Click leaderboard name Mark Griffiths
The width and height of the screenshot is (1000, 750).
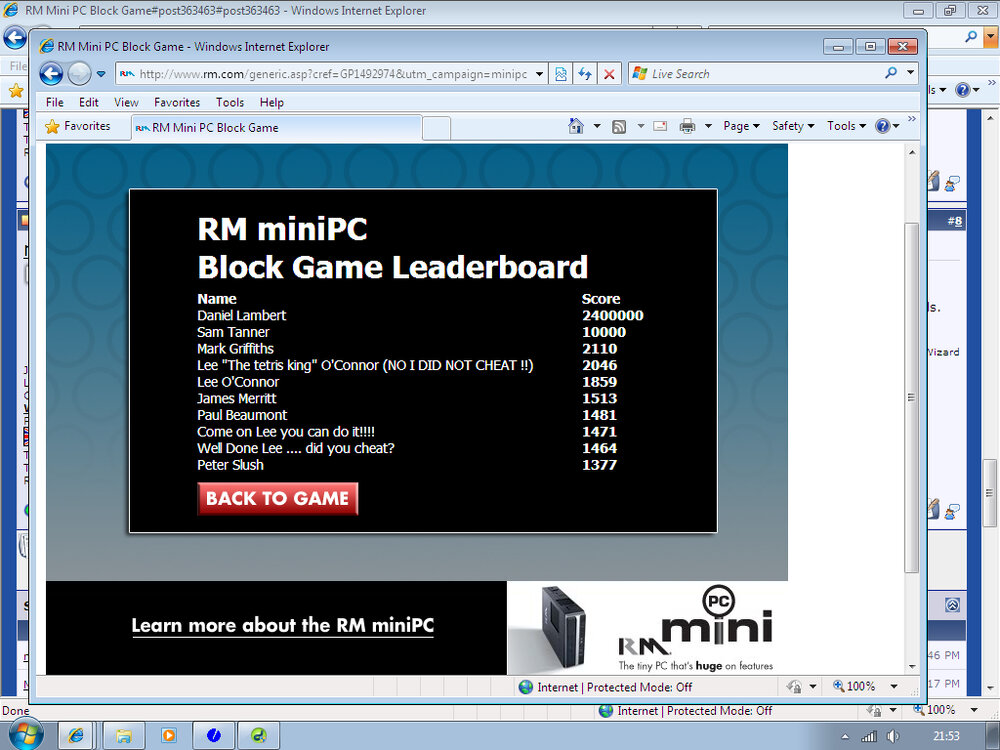pyautogui.click(x=235, y=349)
